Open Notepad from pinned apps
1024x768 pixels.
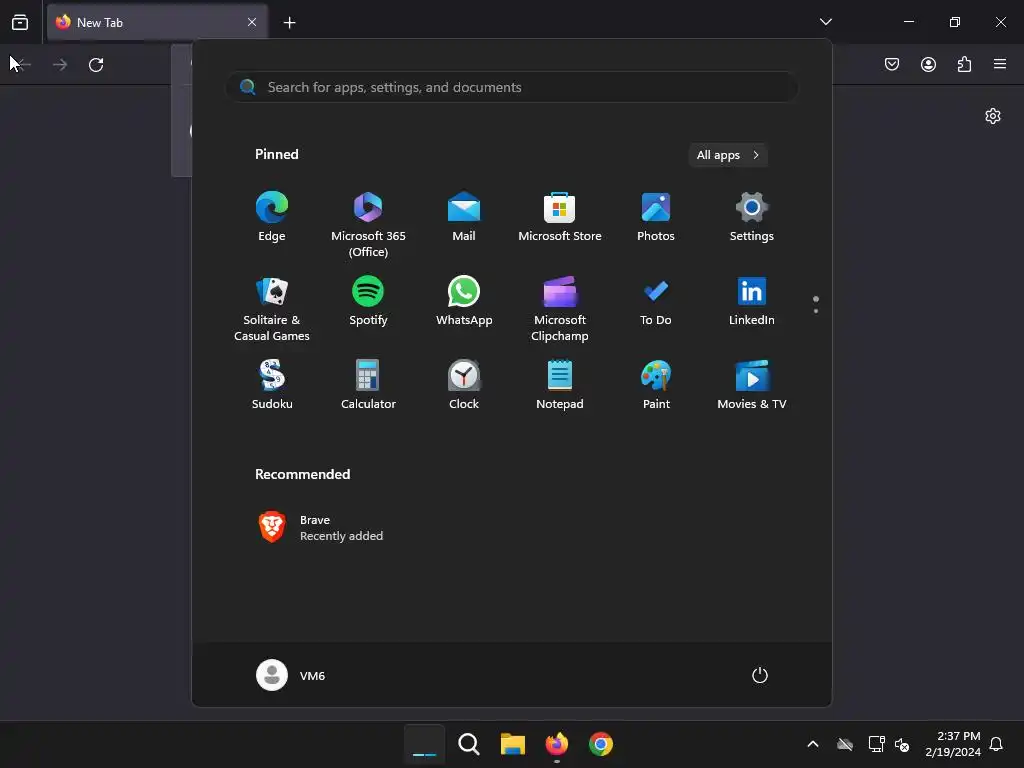(560, 385)
